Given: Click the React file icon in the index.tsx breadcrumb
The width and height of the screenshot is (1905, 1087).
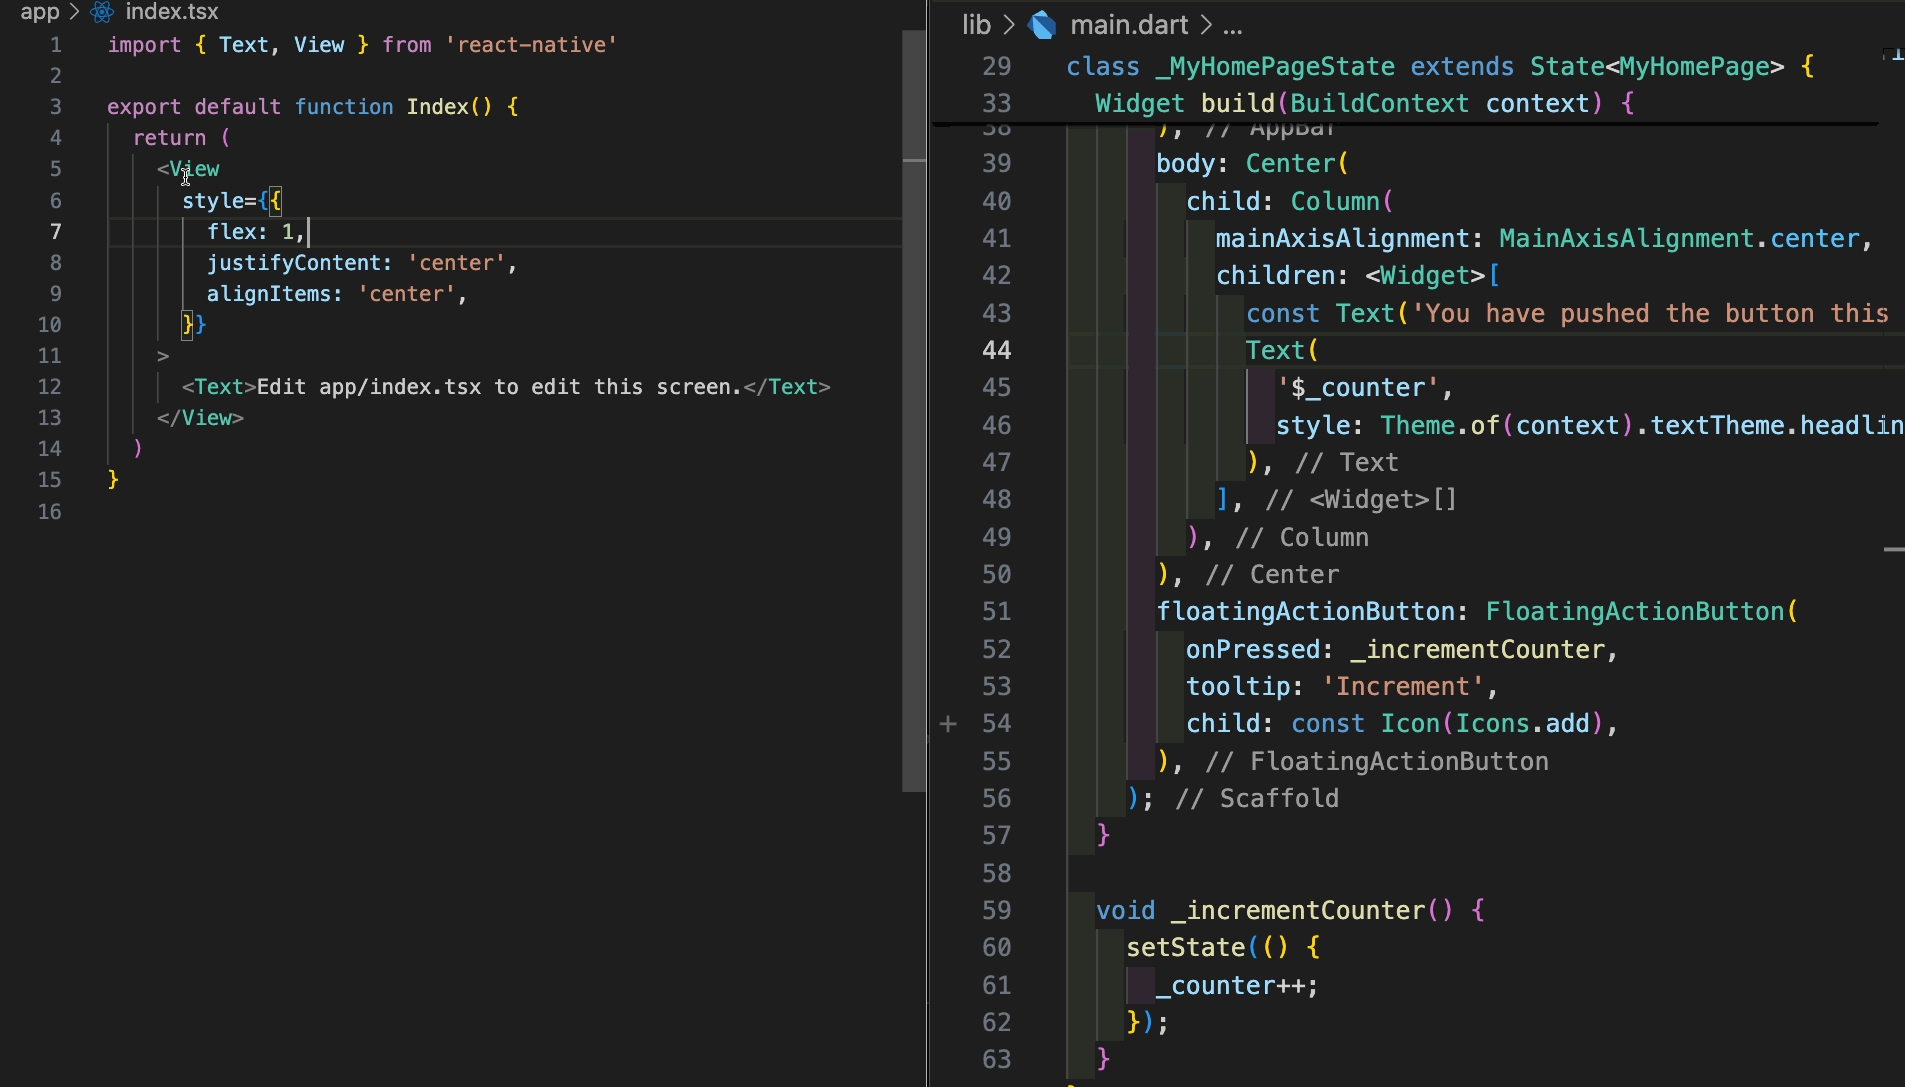Looking at the screenshot, I should tap(102, 12).
